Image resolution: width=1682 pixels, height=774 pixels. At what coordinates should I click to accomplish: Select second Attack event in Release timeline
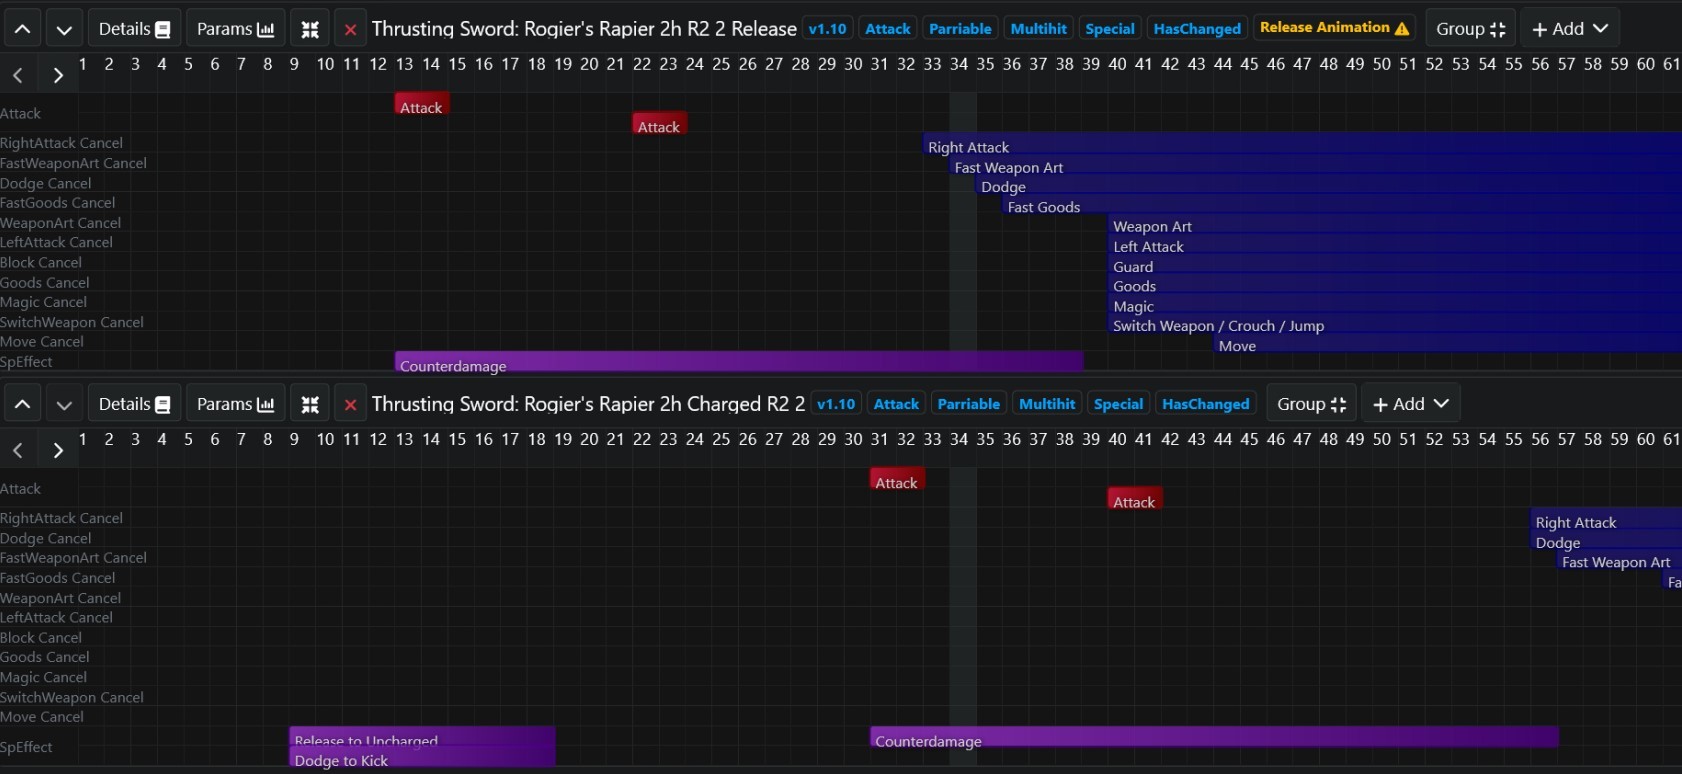click(659, 123)
